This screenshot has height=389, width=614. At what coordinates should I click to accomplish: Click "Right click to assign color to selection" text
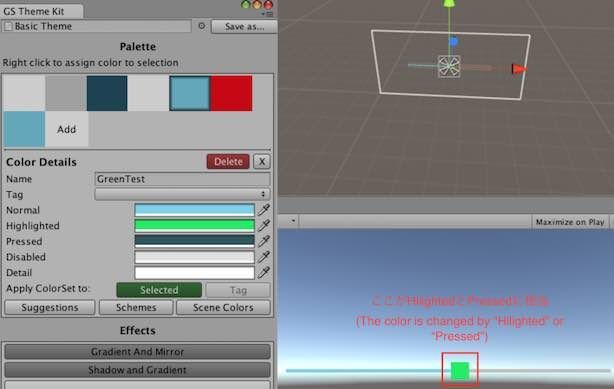(90, 63)
